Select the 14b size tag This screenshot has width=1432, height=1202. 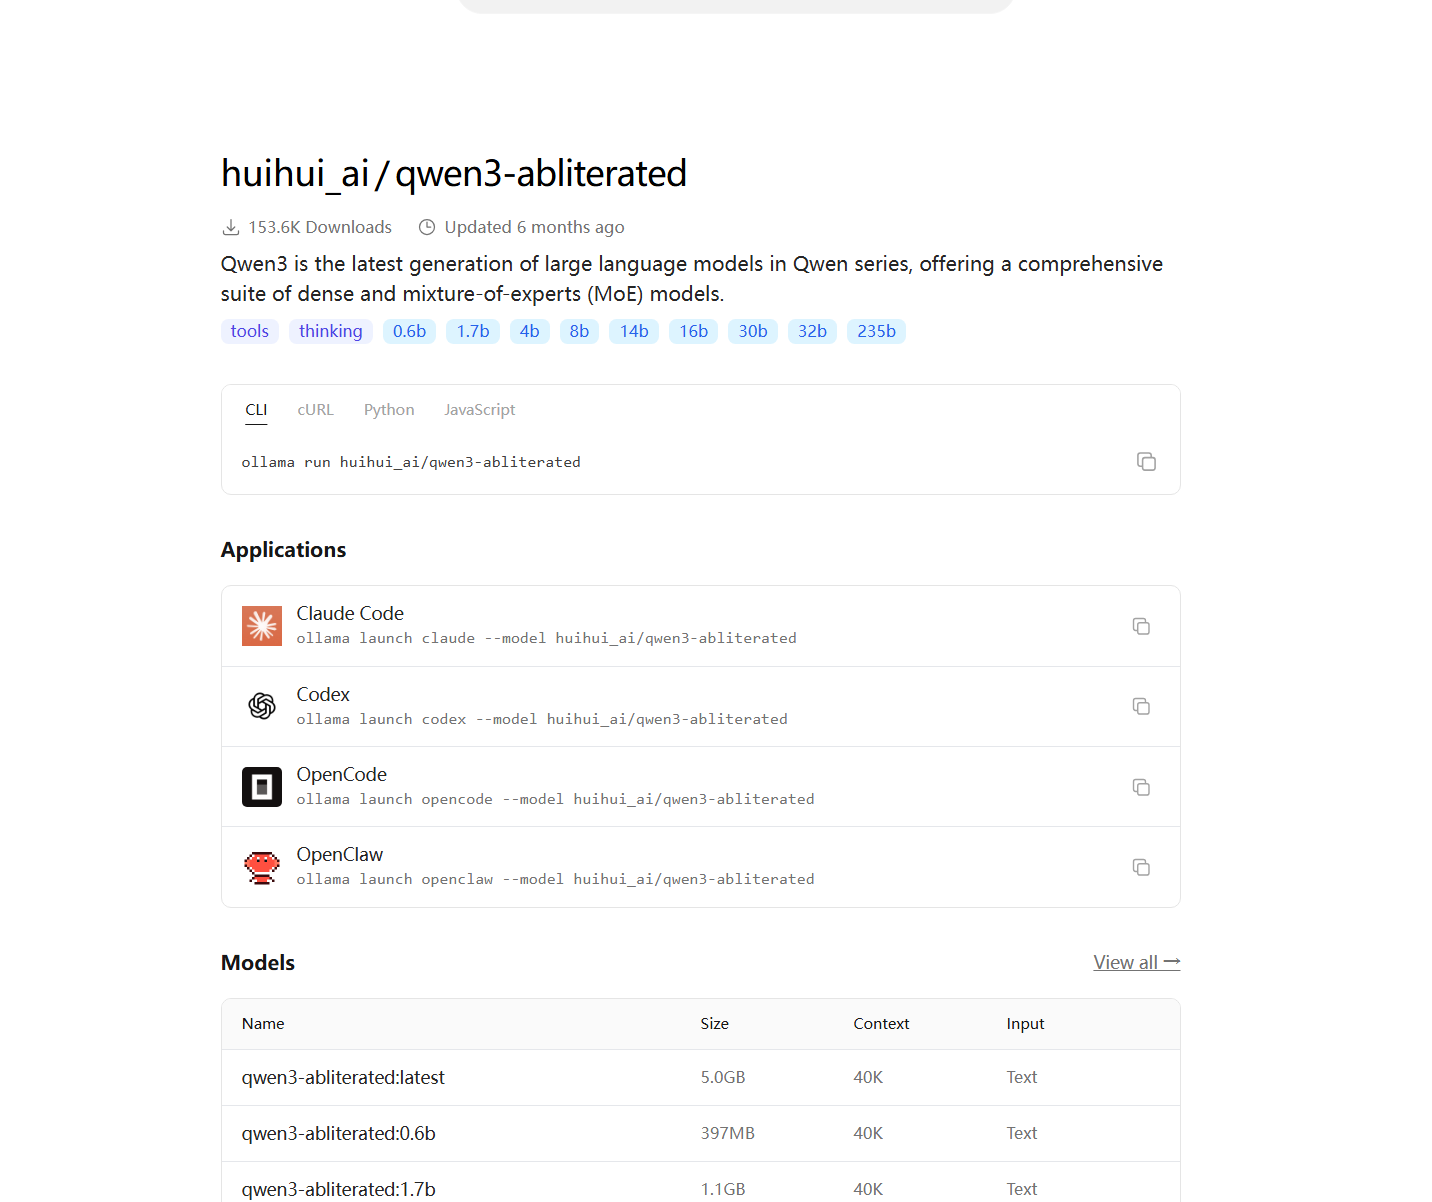634,331
